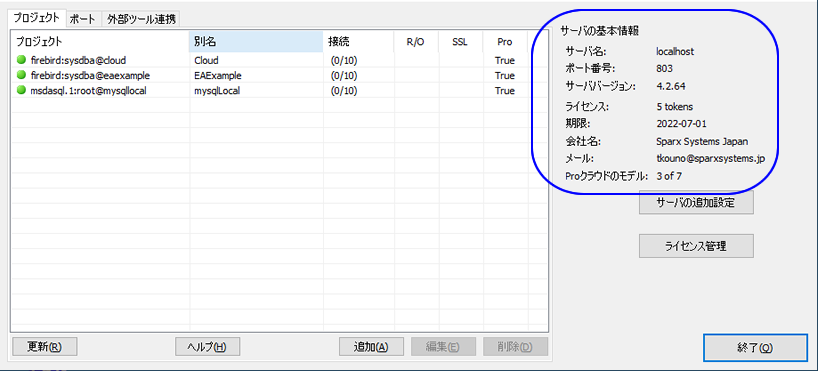Click the port number value 803

point(665,68)
